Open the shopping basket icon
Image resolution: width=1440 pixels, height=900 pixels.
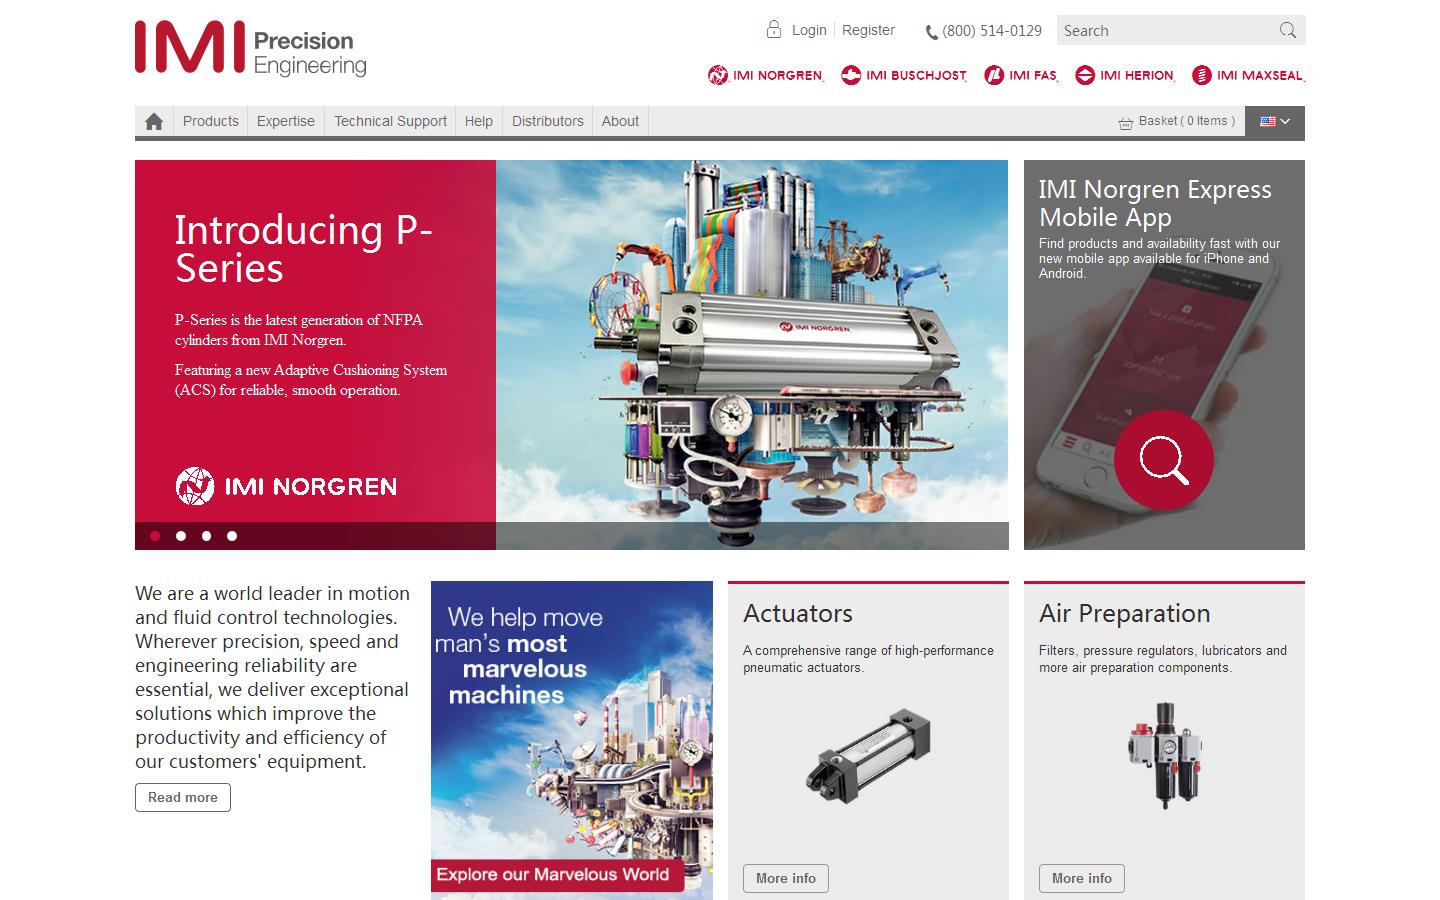pyautogui.click(x=1124, y=121)
